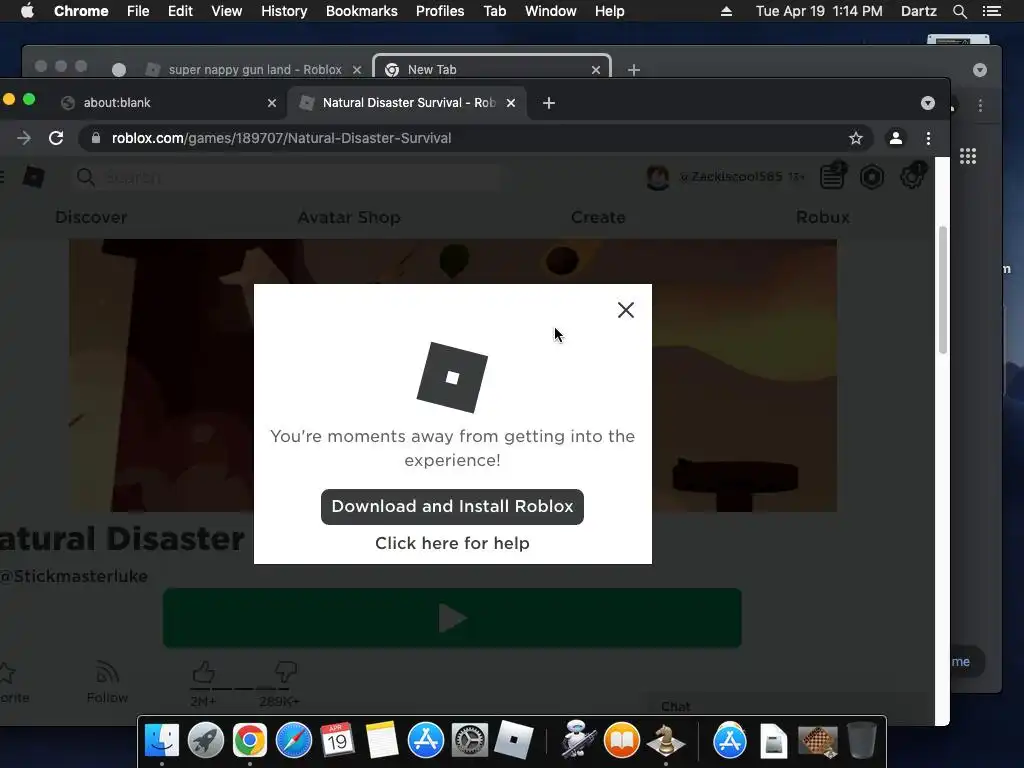Click the forward navigation arrow

24,138
